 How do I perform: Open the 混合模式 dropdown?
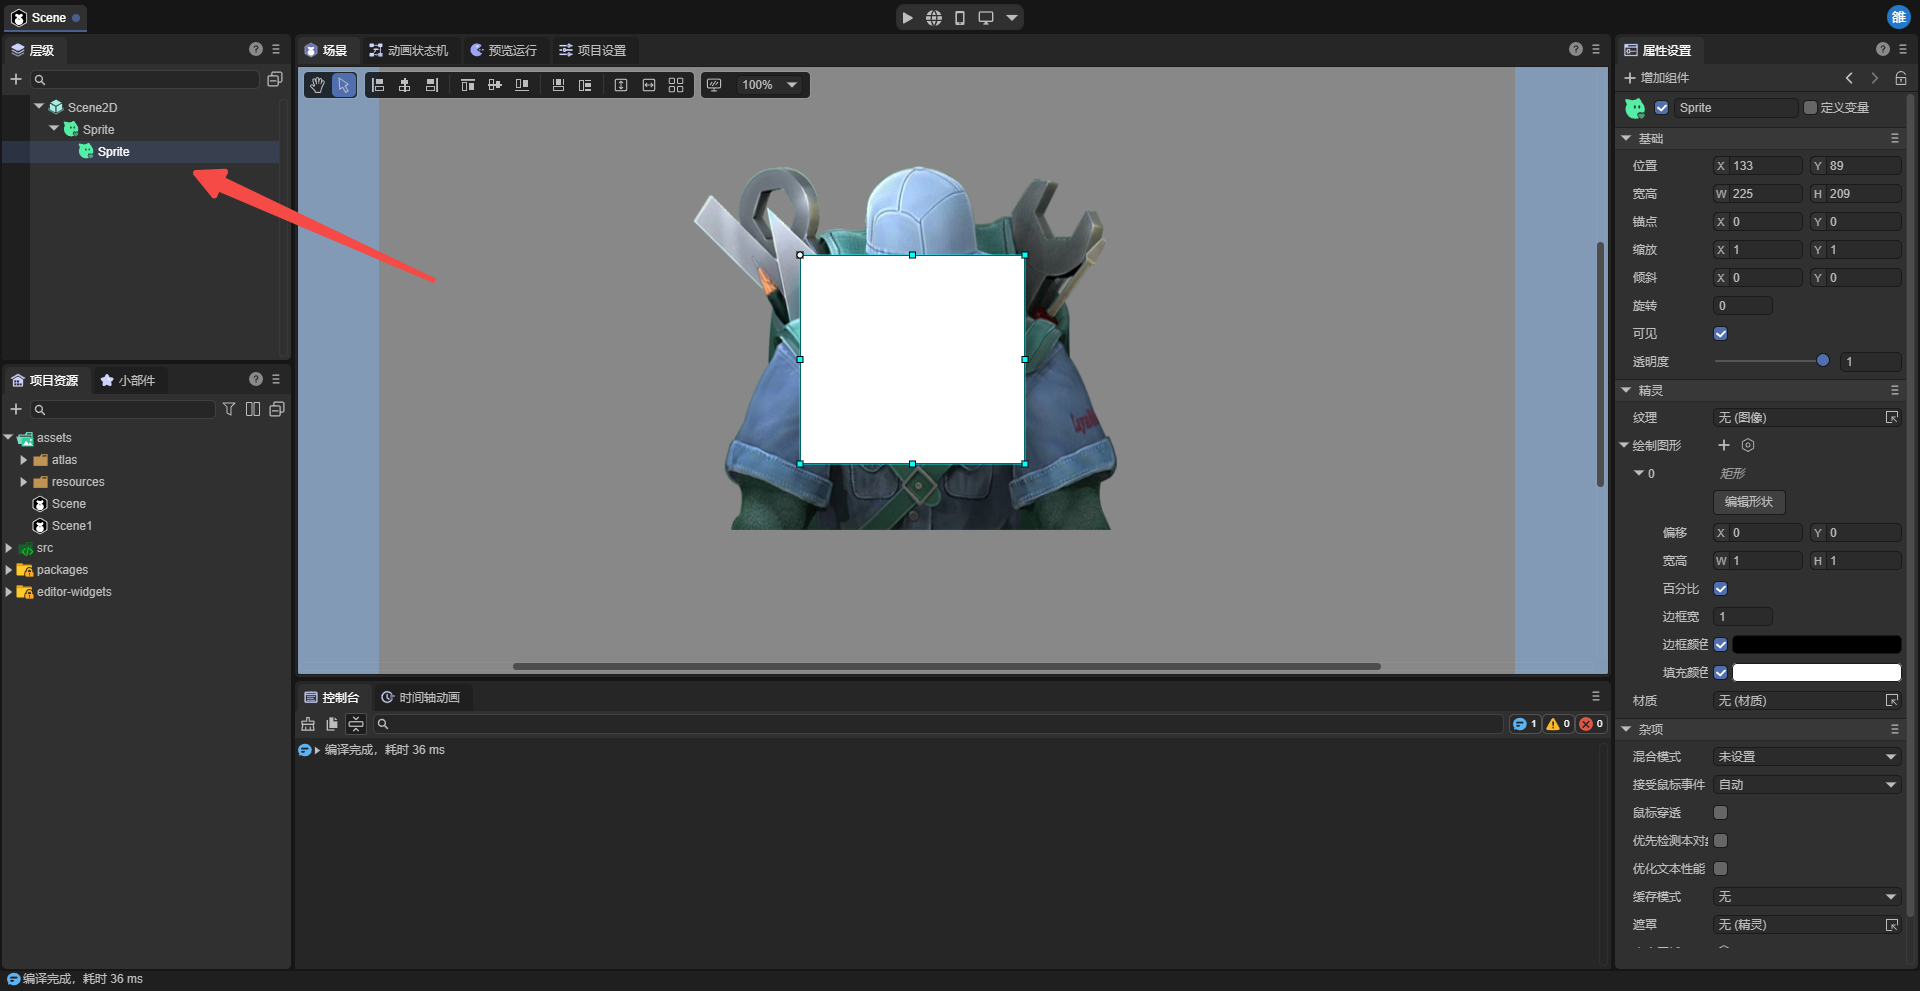[x=1806, y=757]
